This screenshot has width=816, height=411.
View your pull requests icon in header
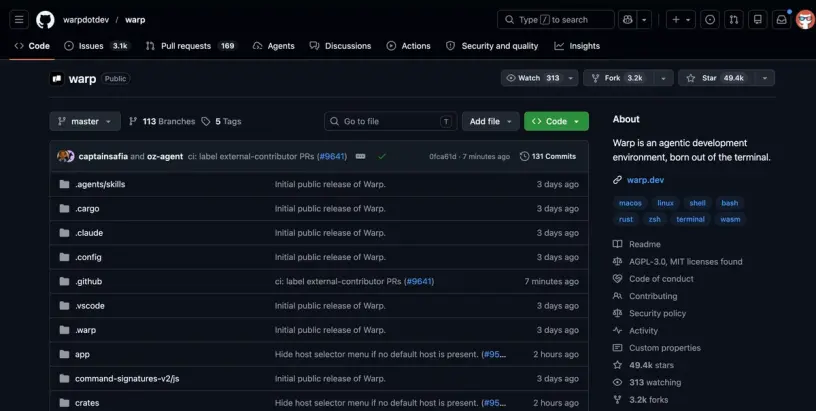coord(734,20)
